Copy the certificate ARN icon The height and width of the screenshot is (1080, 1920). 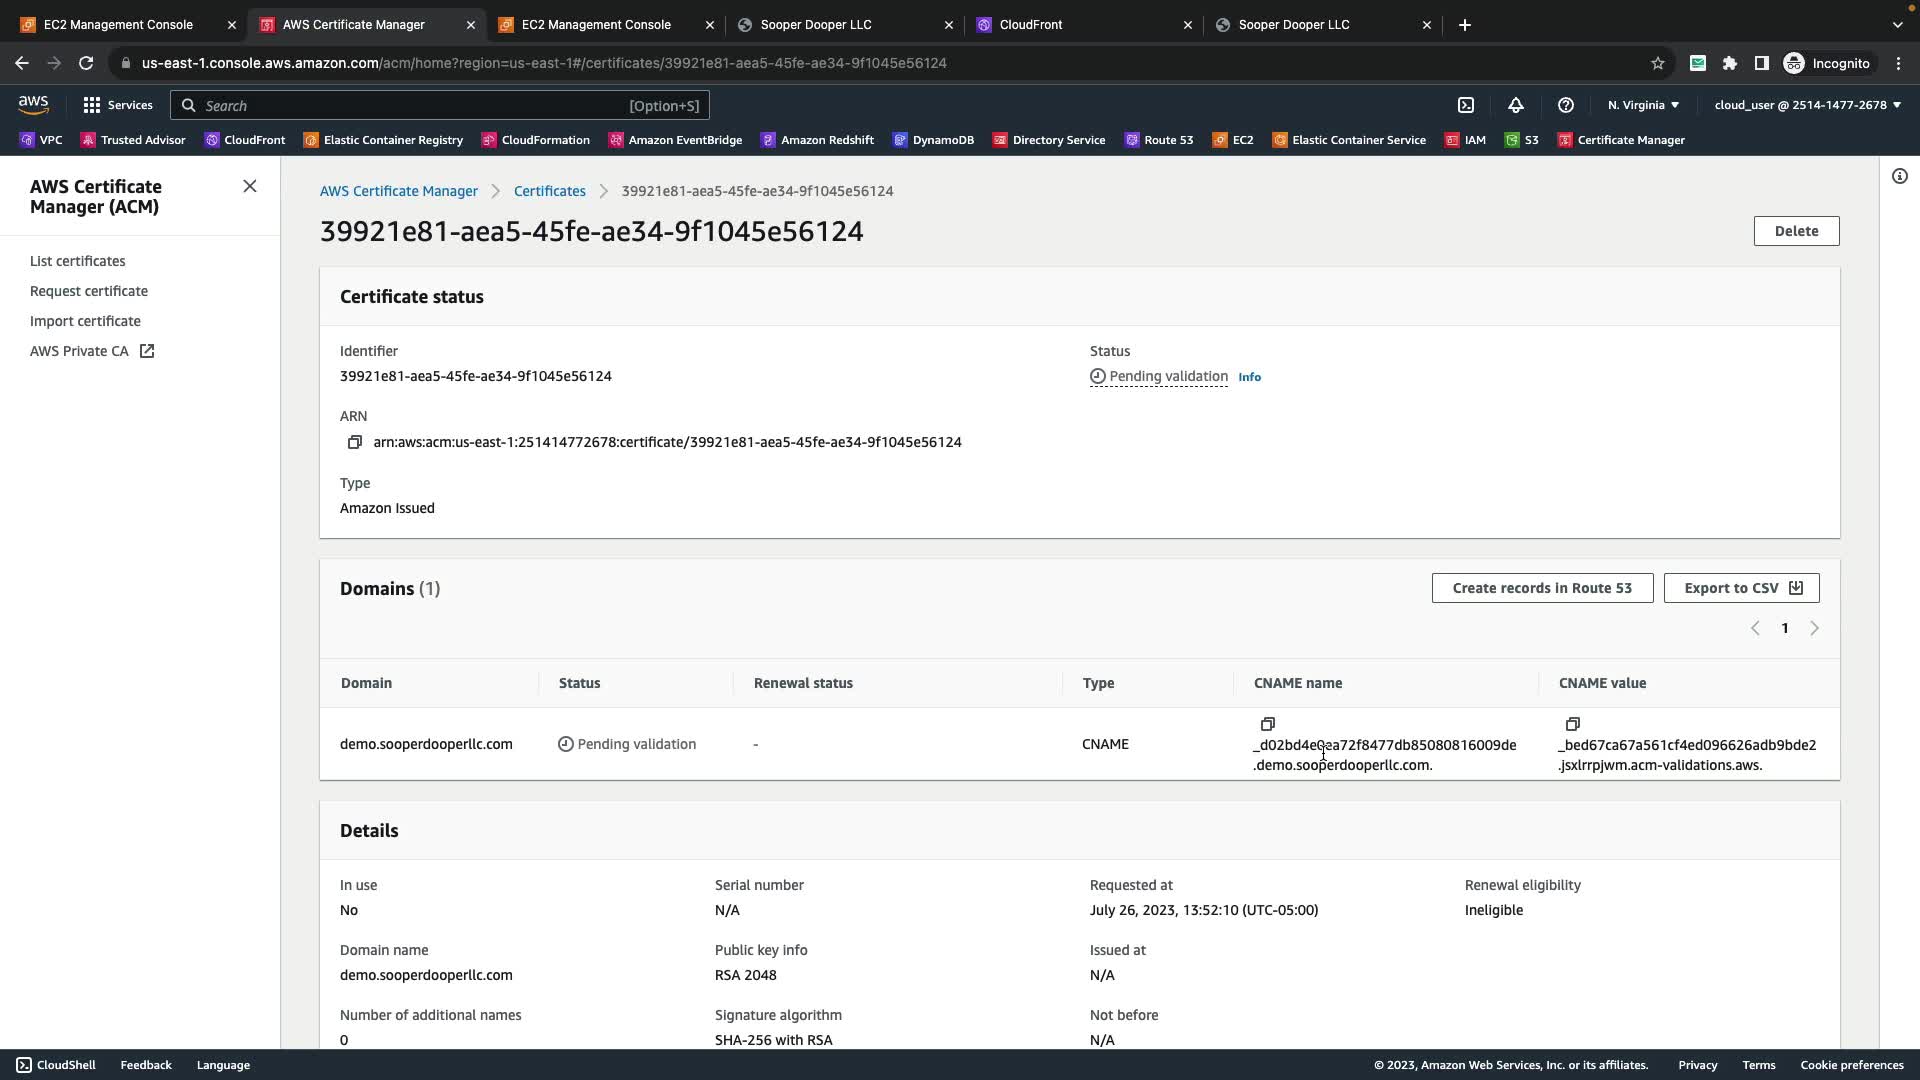tap(354, 442)
